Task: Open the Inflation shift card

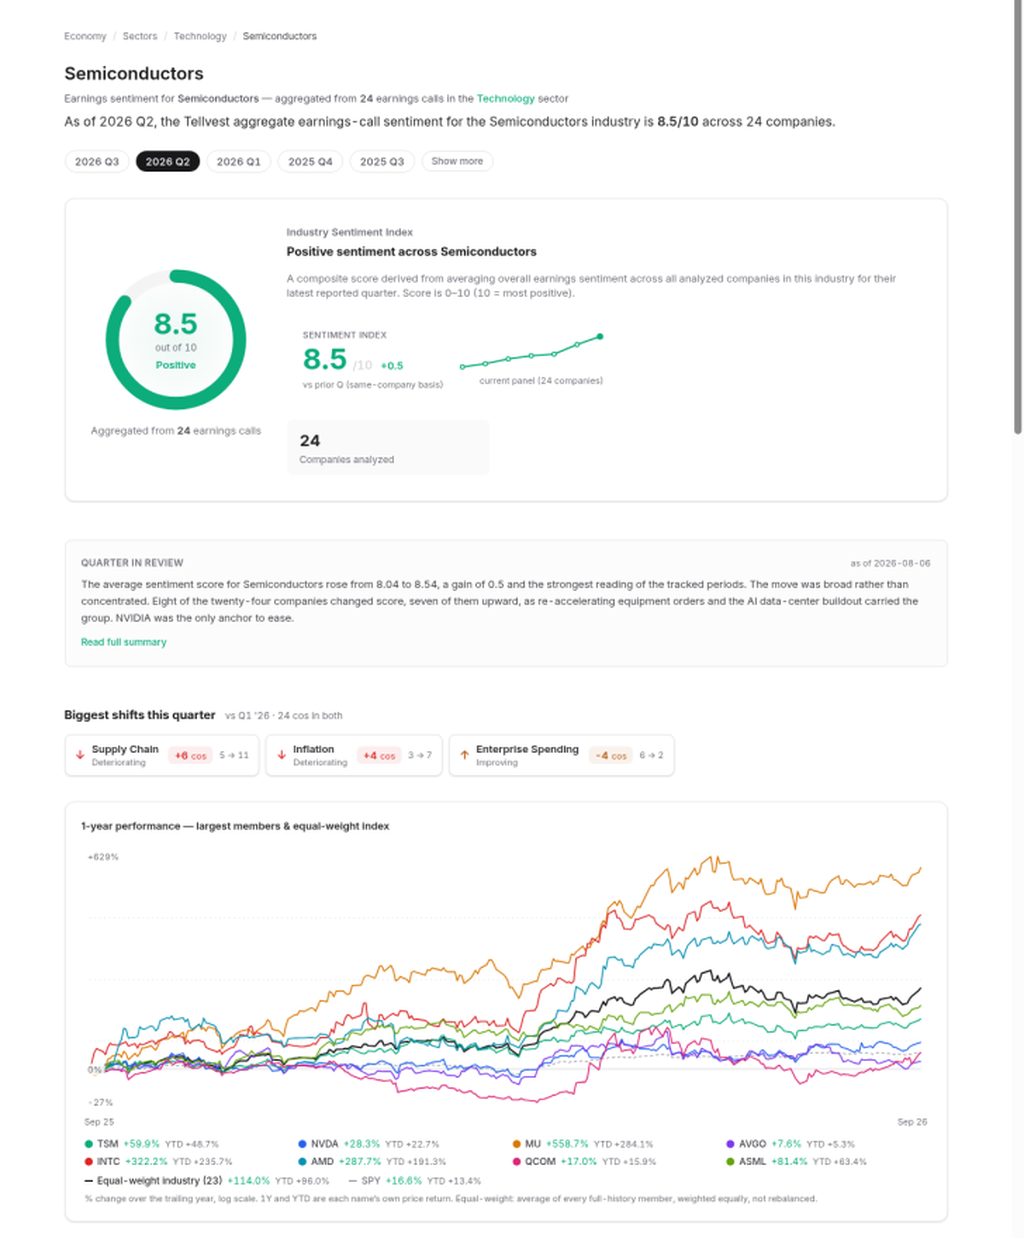Action: 354,755
